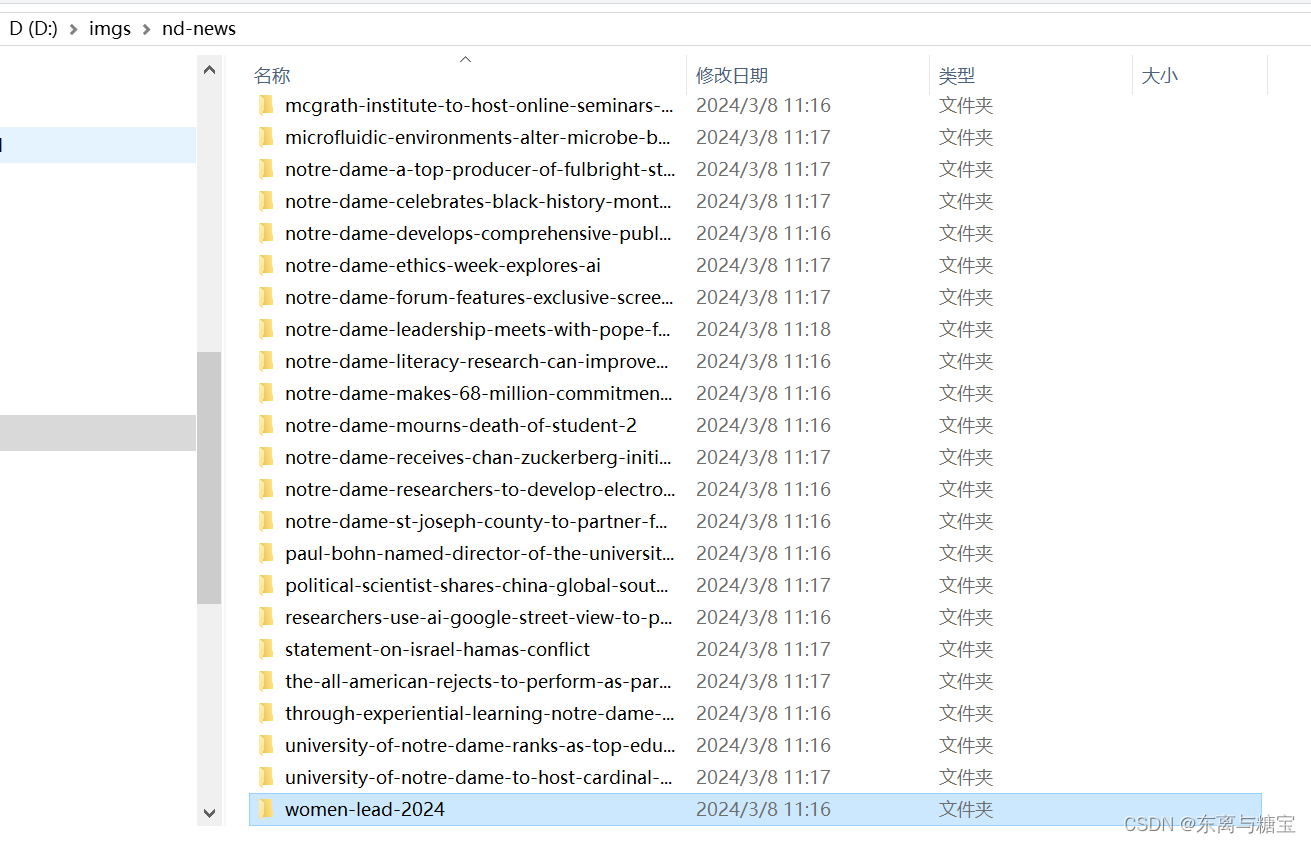This screenshot has height=843, width=1311.
Task: Click the name university-of-notre-dame-ranks-as-top-edu
Action: (x=480, y=745)
